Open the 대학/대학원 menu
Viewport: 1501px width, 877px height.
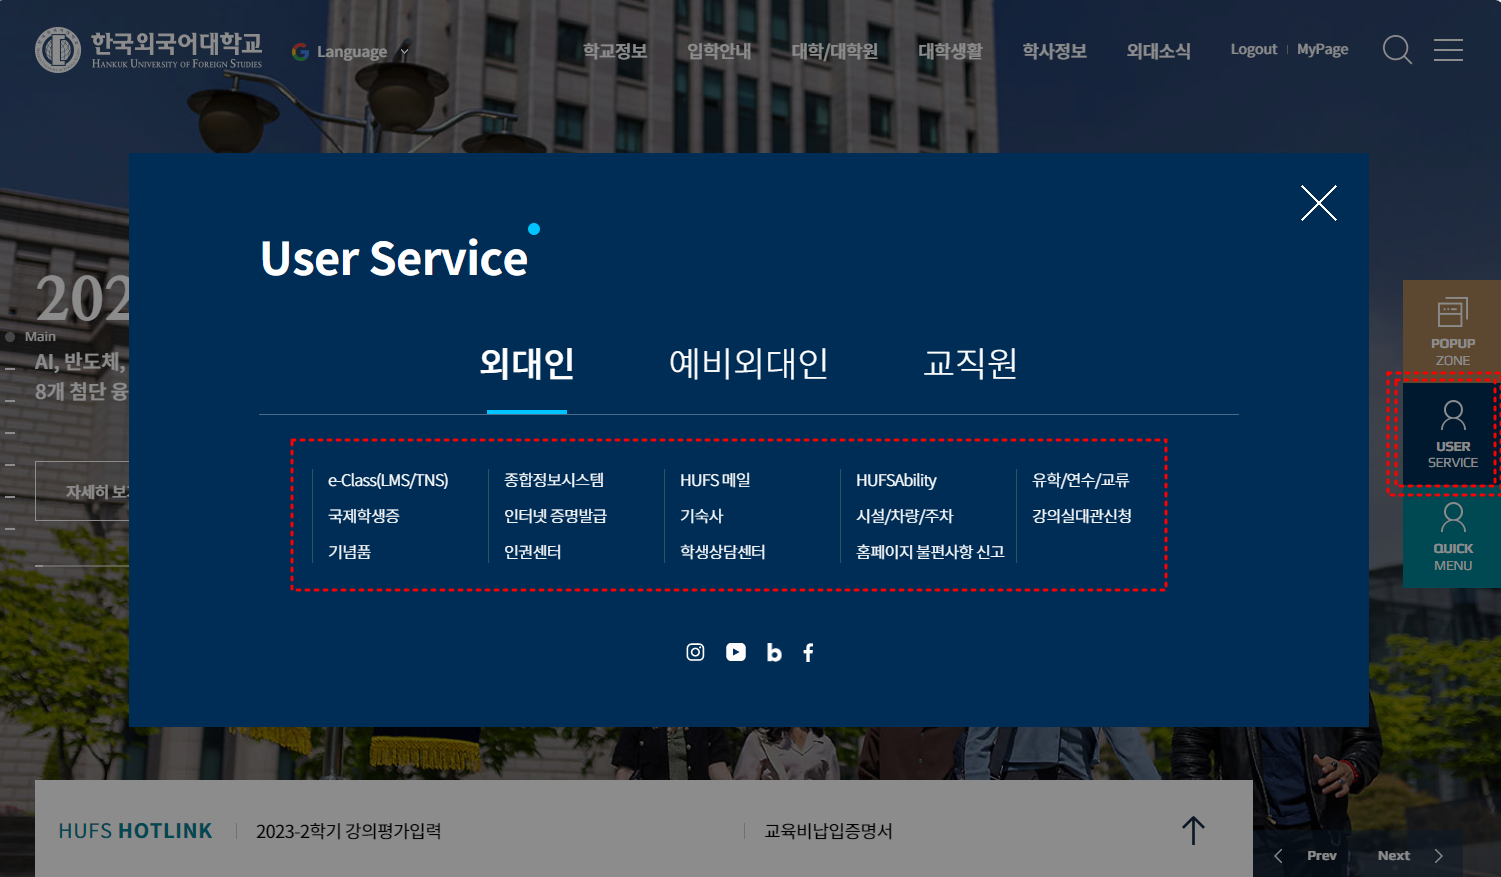pyautogui.click(x=835, y=51)
